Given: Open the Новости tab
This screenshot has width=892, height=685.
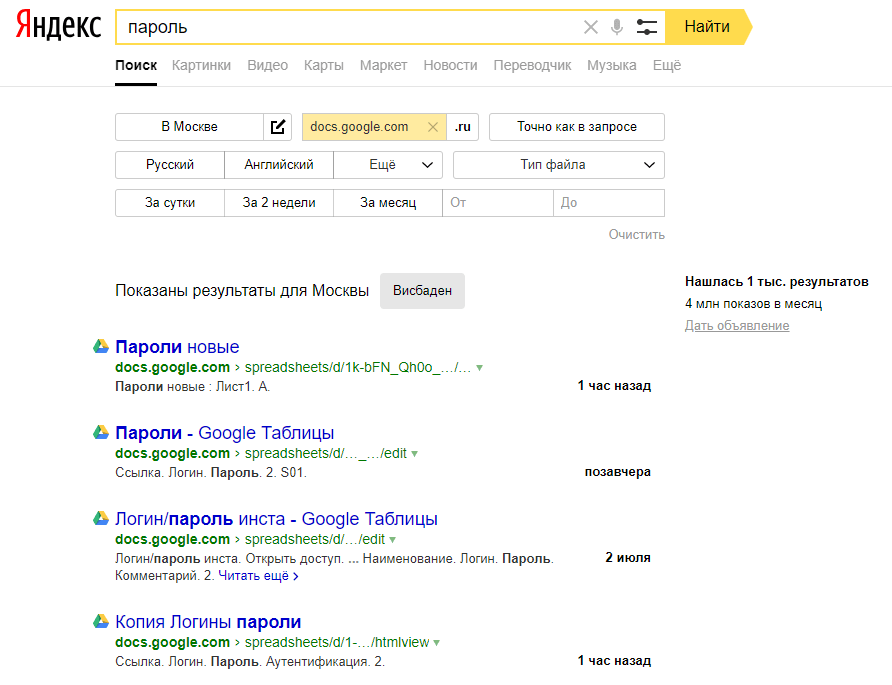Looking at the screenshot, I should [x=450, y=65].
